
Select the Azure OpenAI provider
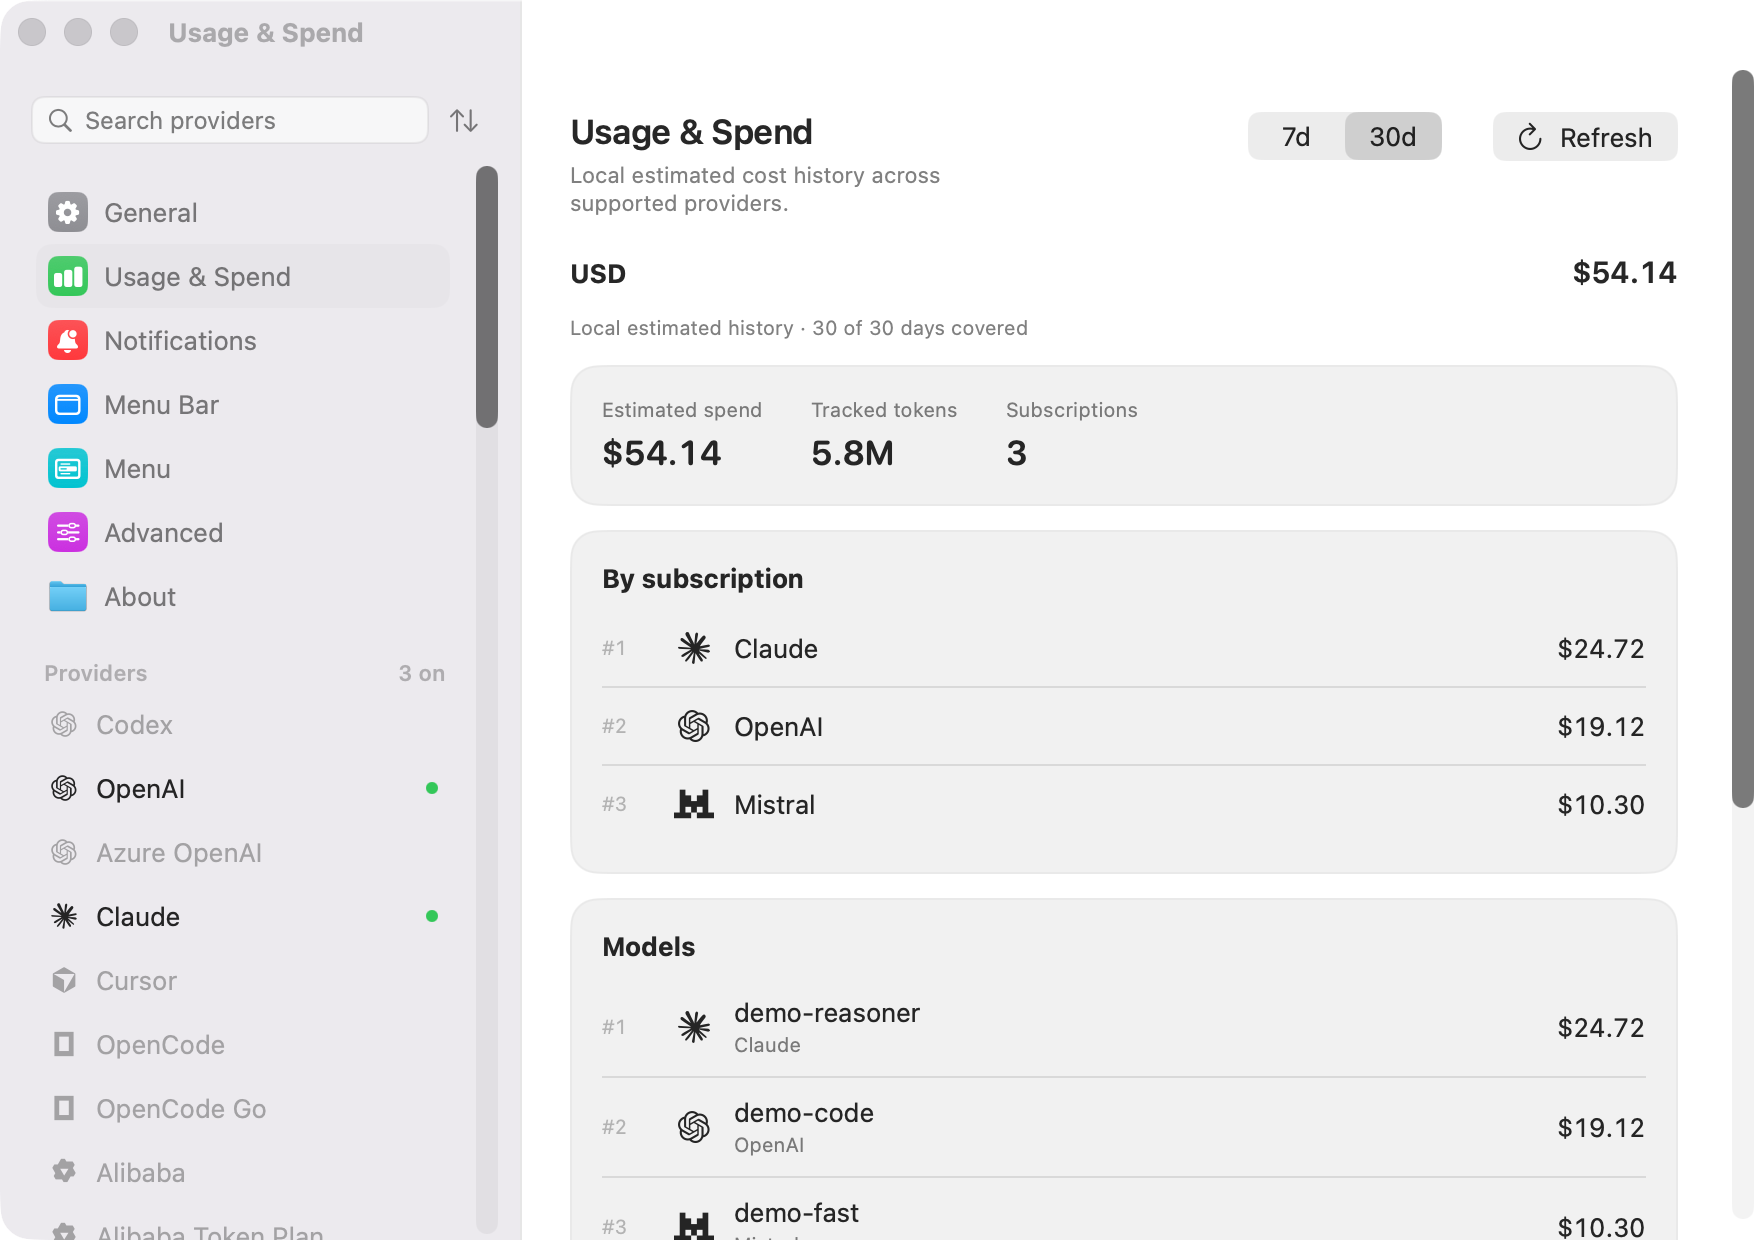[x=243, y=852]
